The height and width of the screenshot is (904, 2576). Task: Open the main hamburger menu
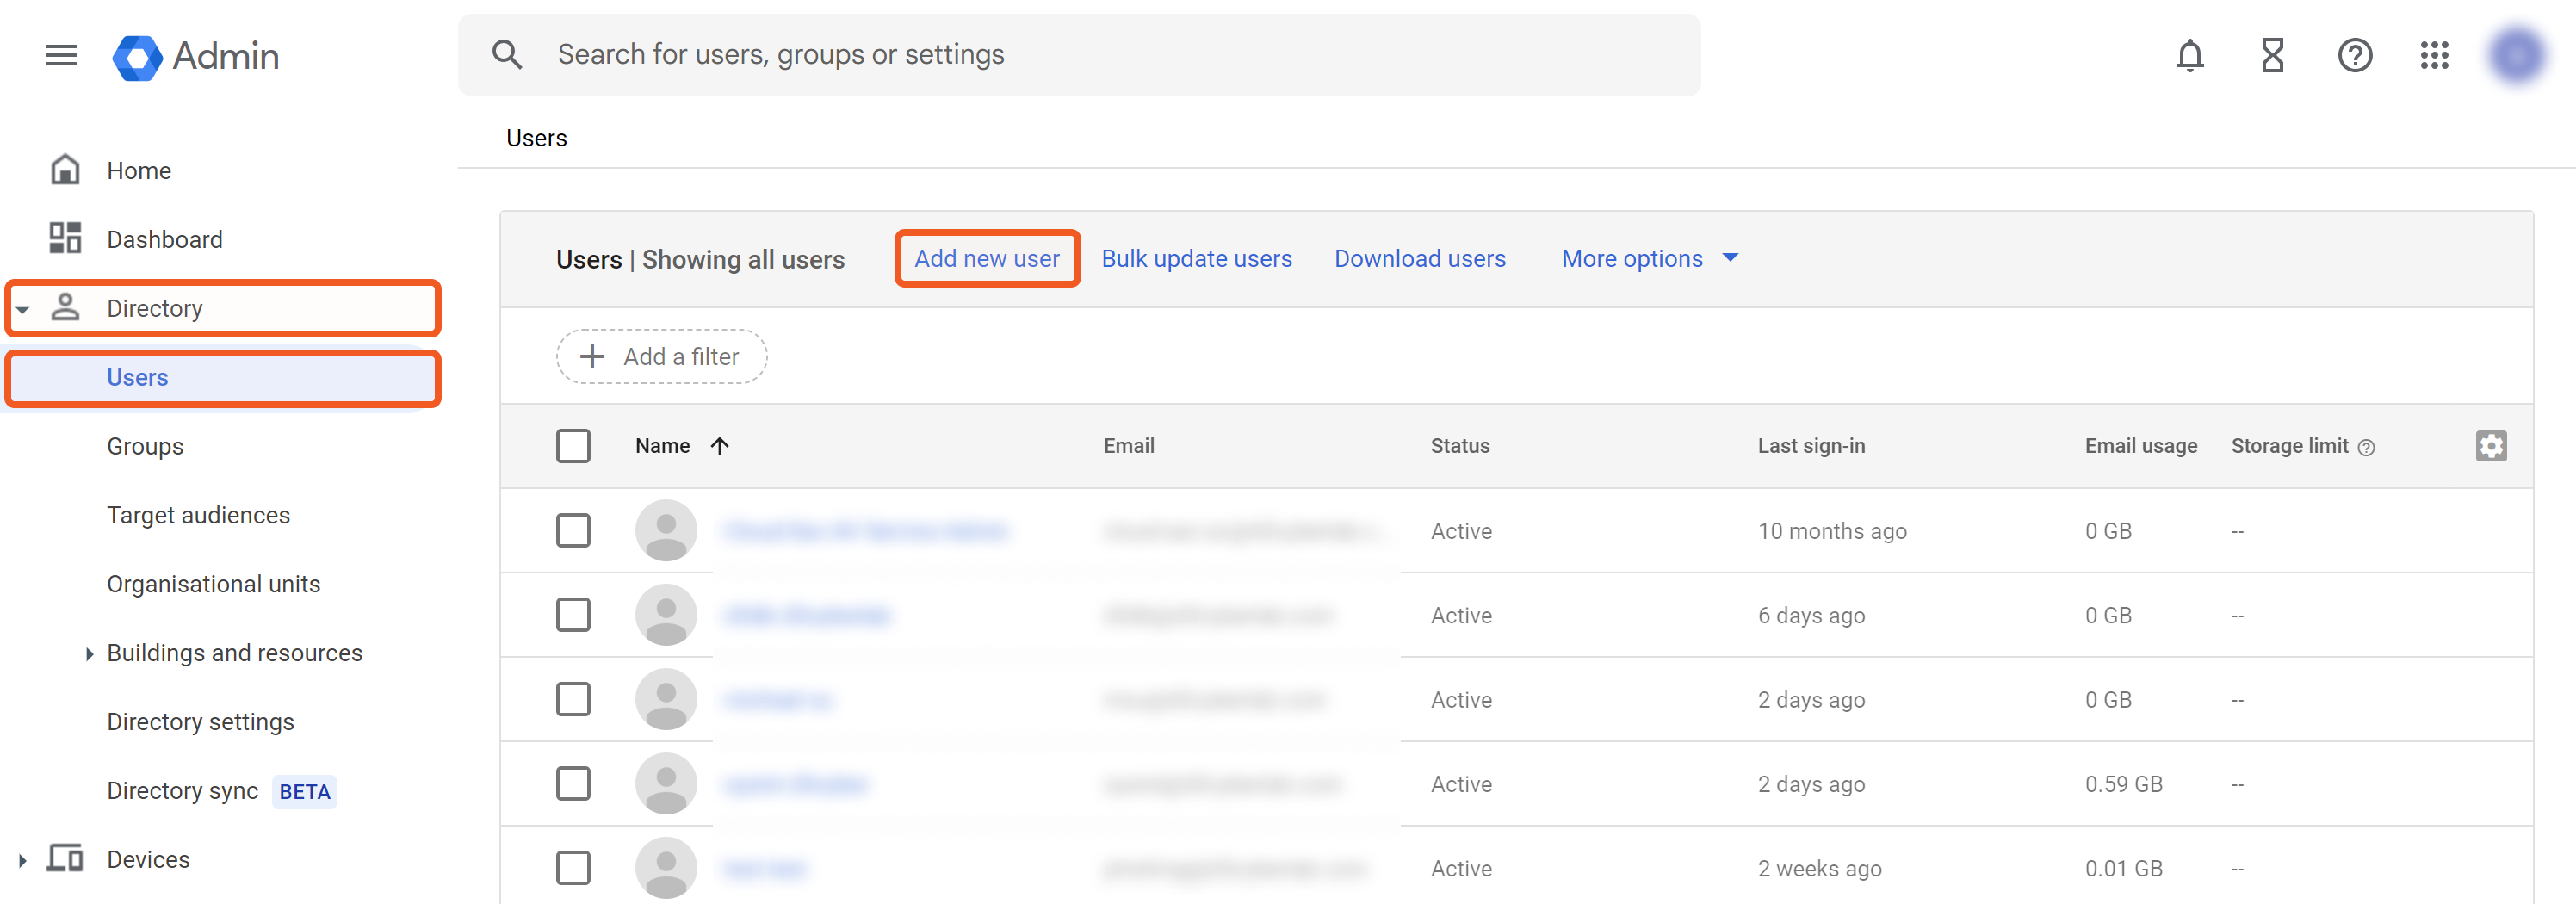tap(61, 55)
